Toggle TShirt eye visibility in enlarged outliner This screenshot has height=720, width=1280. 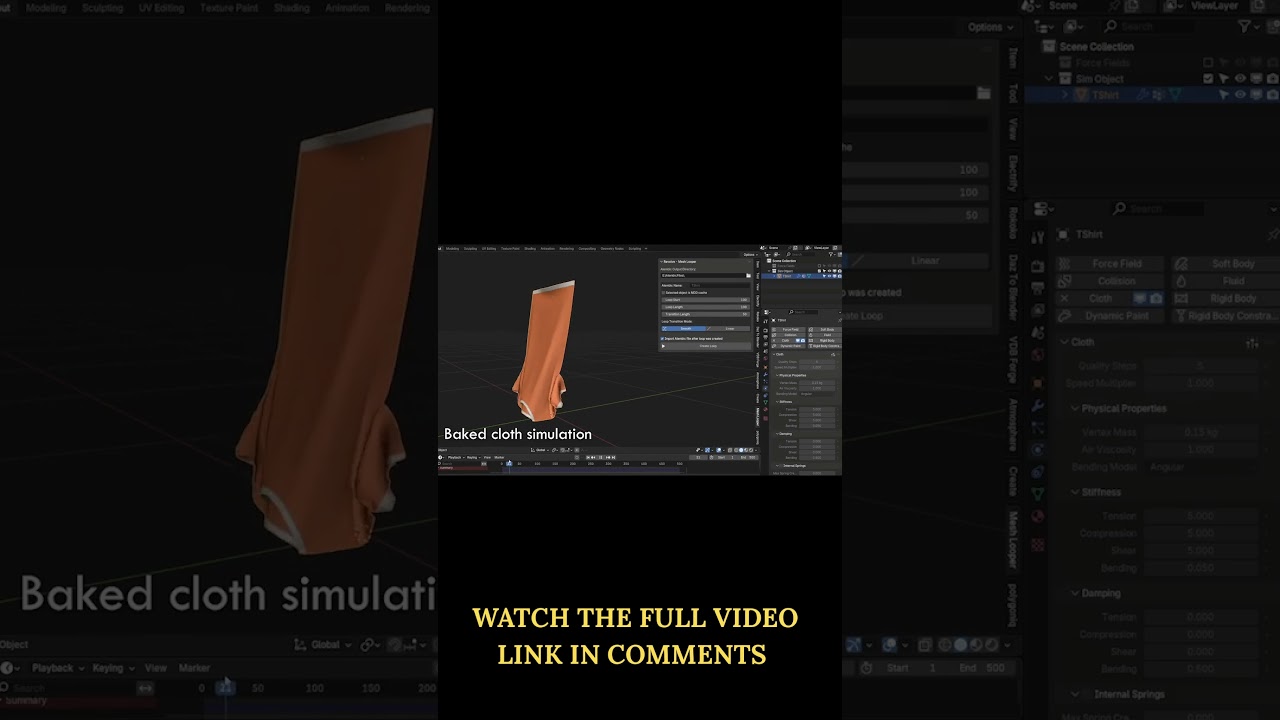[x=1240, y=95]
